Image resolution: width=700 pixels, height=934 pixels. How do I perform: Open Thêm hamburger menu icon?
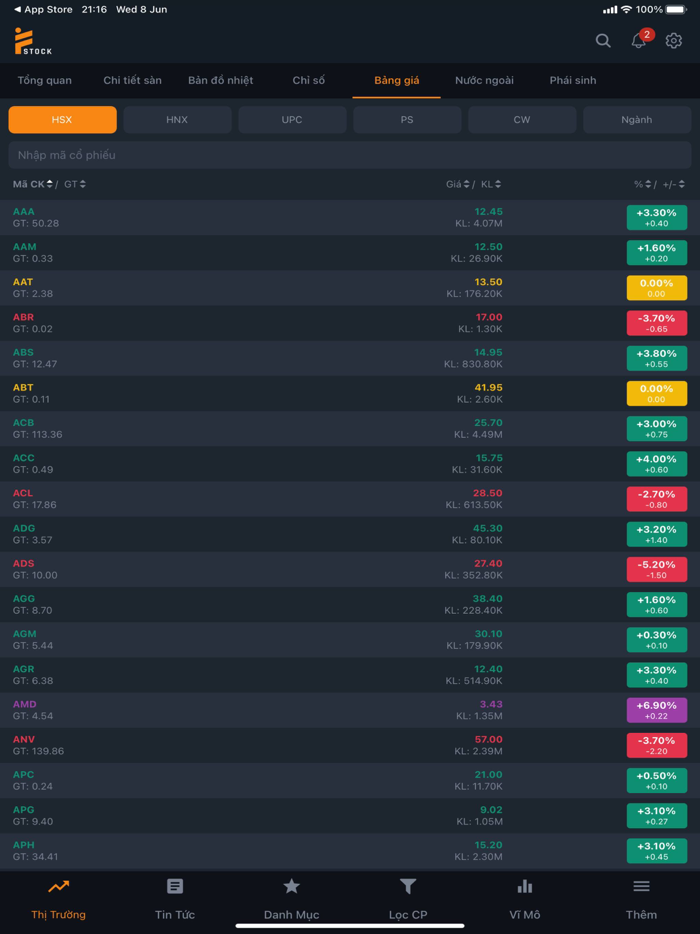click(x=641, y=886)
